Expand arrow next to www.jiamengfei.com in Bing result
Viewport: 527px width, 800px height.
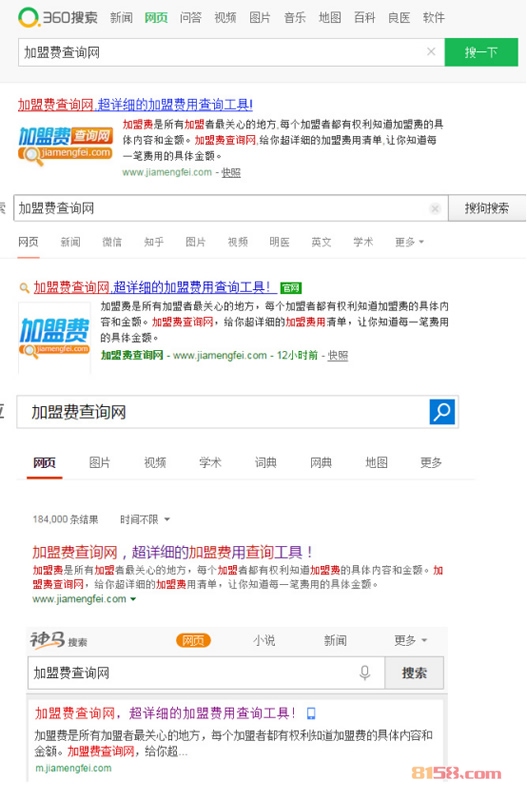point(133,599)
